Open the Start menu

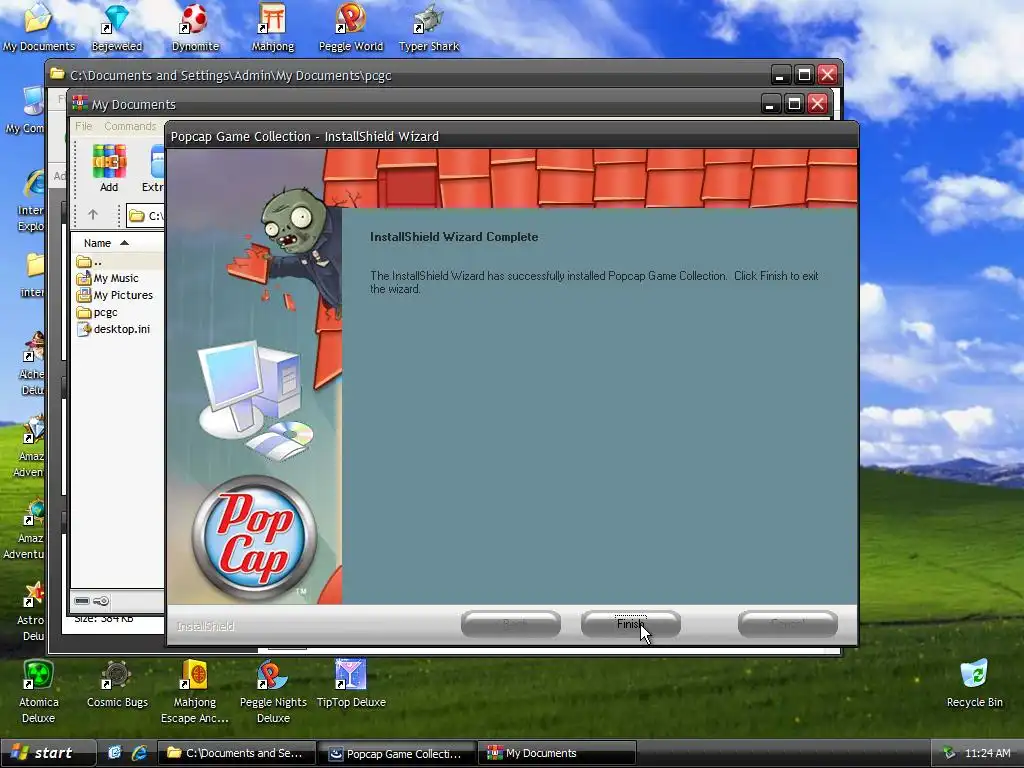pyautogui.click(x=48, y=753)
